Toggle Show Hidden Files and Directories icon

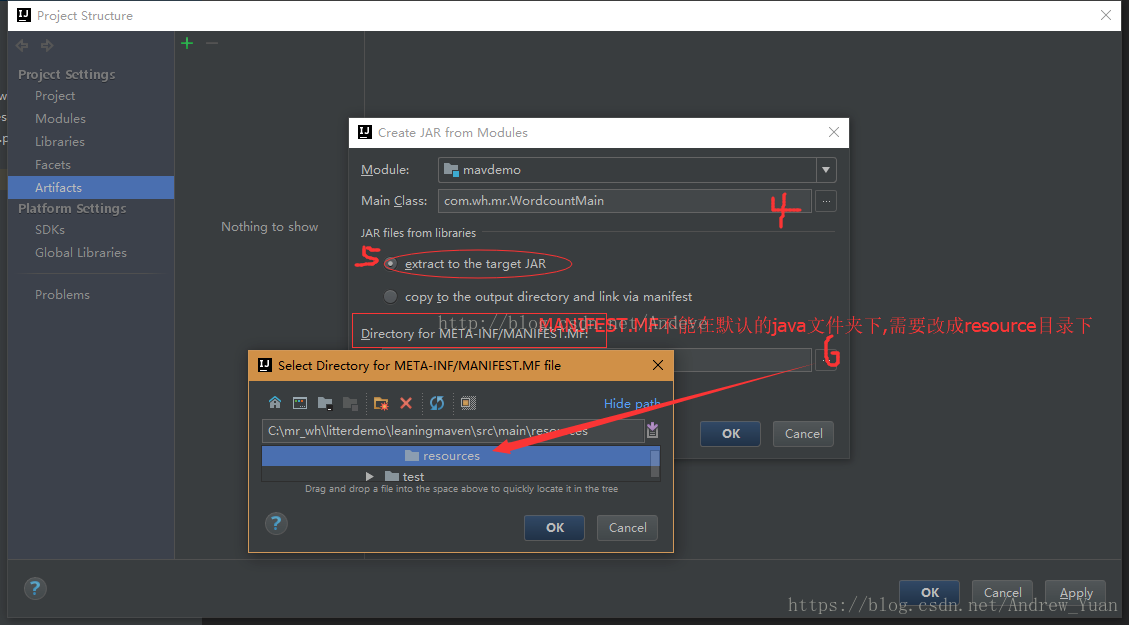(468, 403)
